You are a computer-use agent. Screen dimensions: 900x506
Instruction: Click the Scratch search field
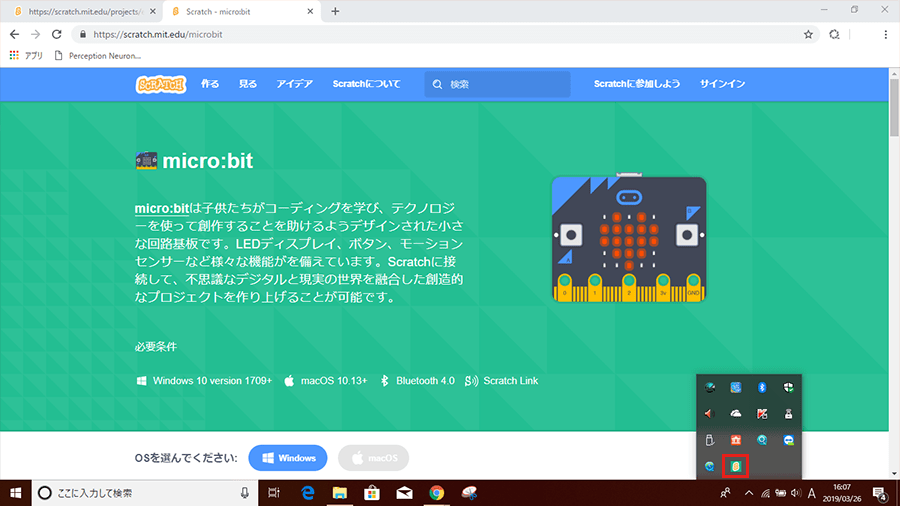498,84
